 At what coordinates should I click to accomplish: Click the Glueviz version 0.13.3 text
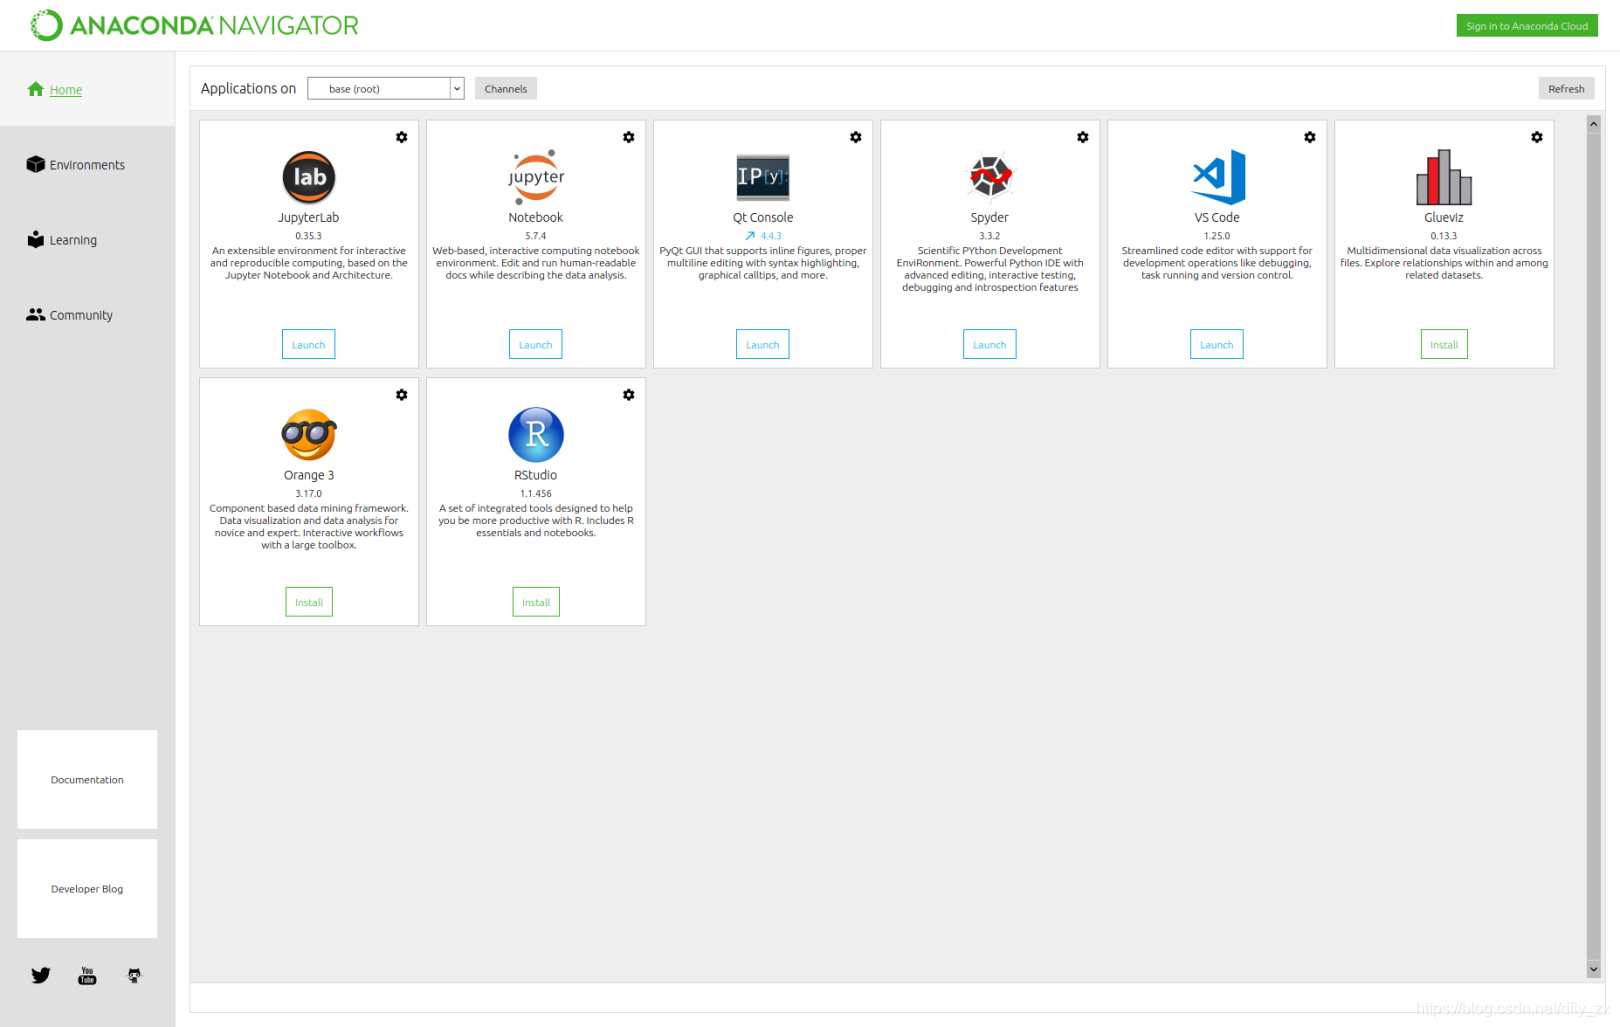[x=1444, y=236]
